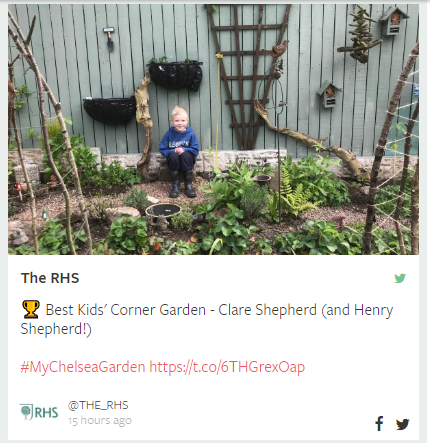Open the RHS logo avatar
The width and height of the screenshot is (430, 443).
point(39,412)
